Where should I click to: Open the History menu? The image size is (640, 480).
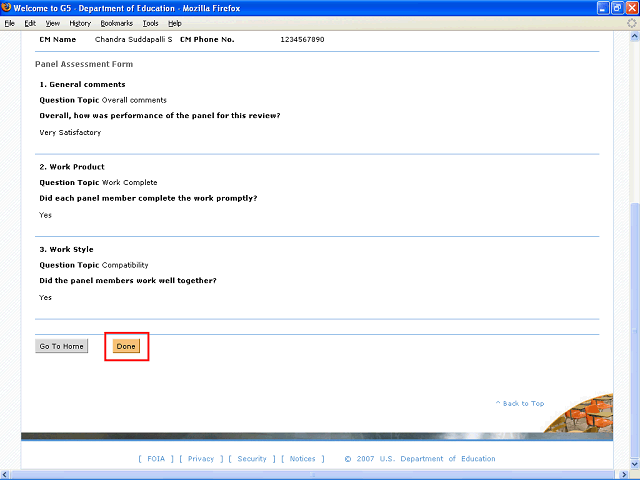(80, 24)
